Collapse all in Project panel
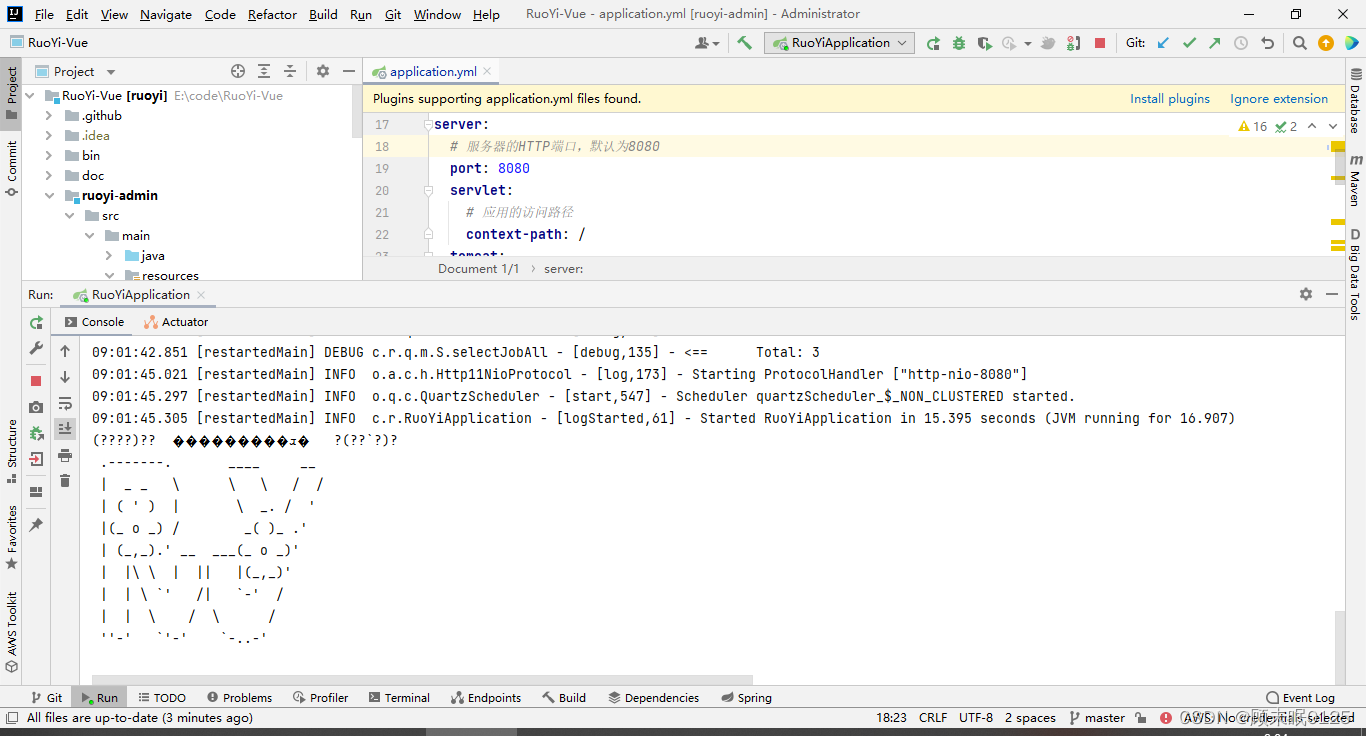This screenshot has width=1366, height=736. pyautogui.click(x=290, y=71)
